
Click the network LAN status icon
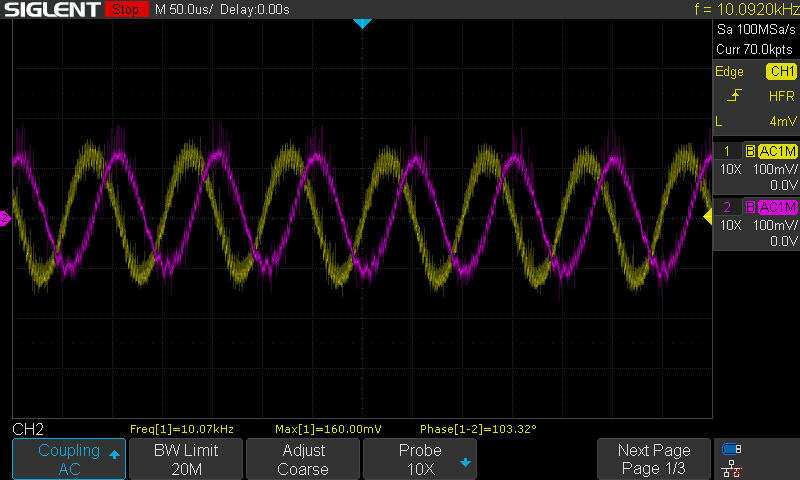pos(731,467)
